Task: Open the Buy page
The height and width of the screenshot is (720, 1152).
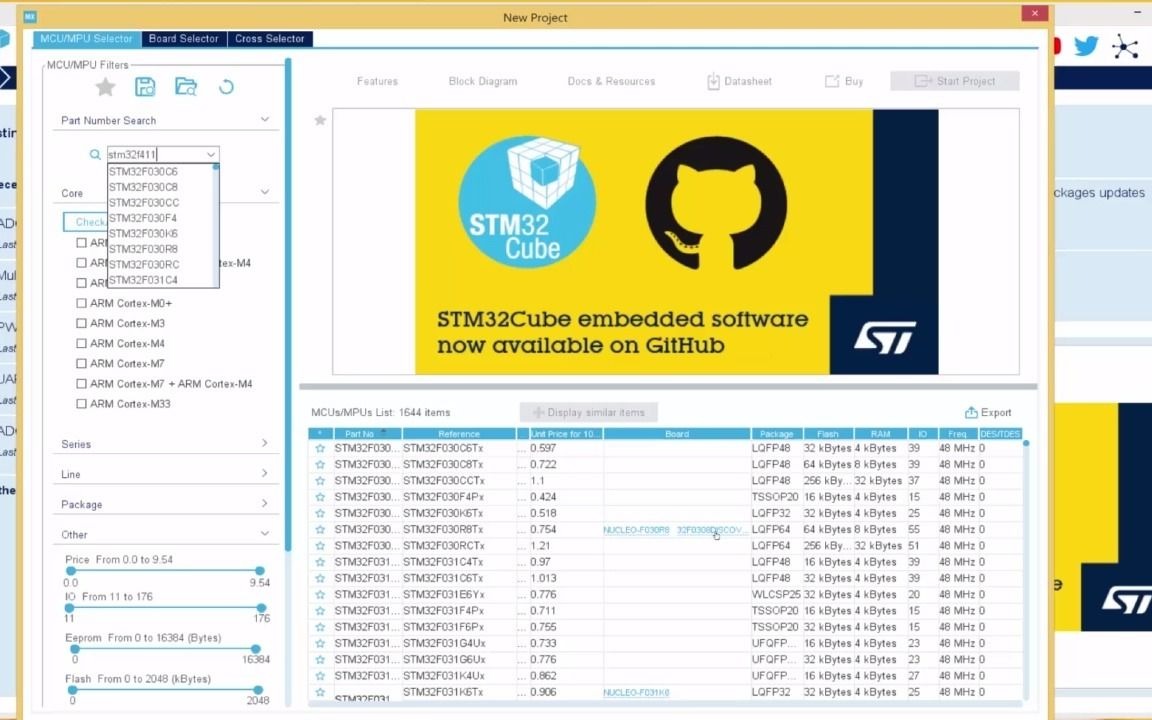Action: tap(843, 81)
